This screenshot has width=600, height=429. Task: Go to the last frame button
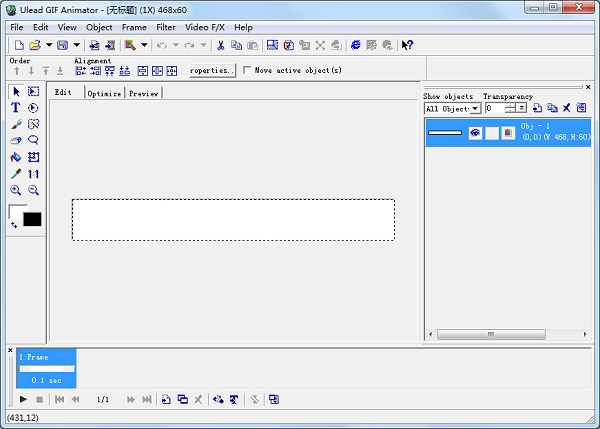[147, 400]
